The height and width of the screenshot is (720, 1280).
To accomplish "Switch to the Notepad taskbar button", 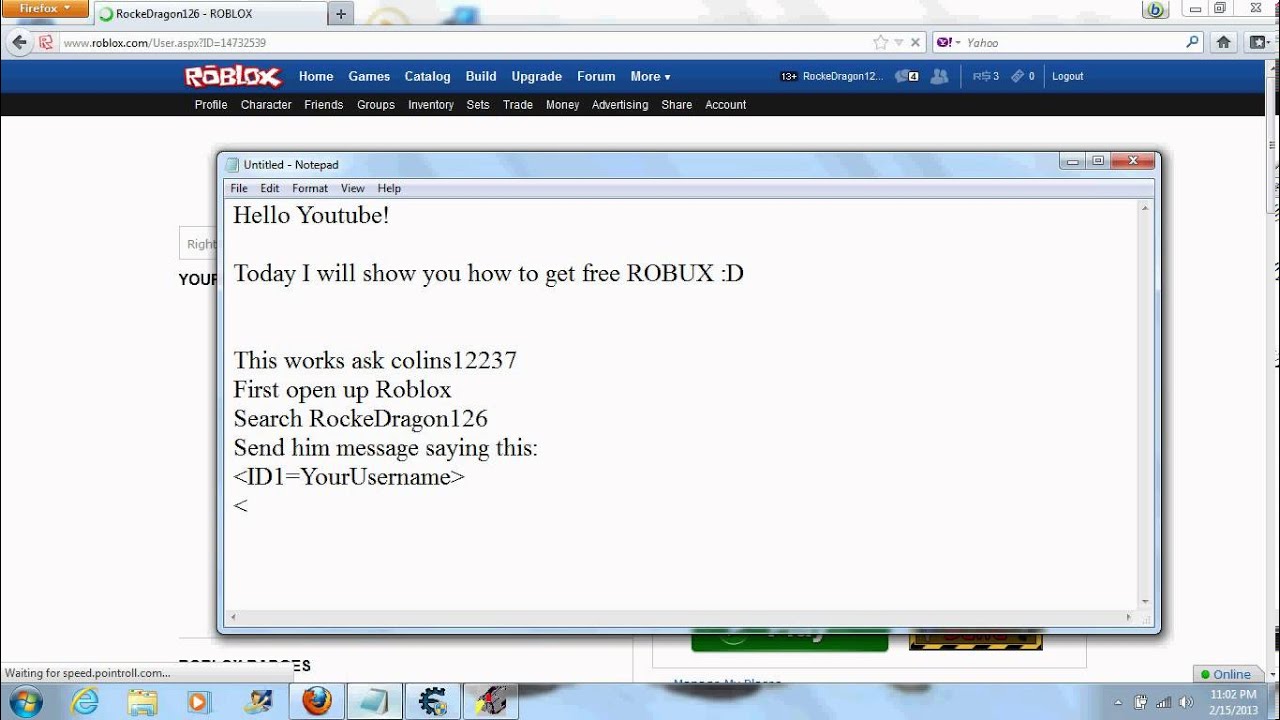I will pyautogui.click(x=374, y=701).
